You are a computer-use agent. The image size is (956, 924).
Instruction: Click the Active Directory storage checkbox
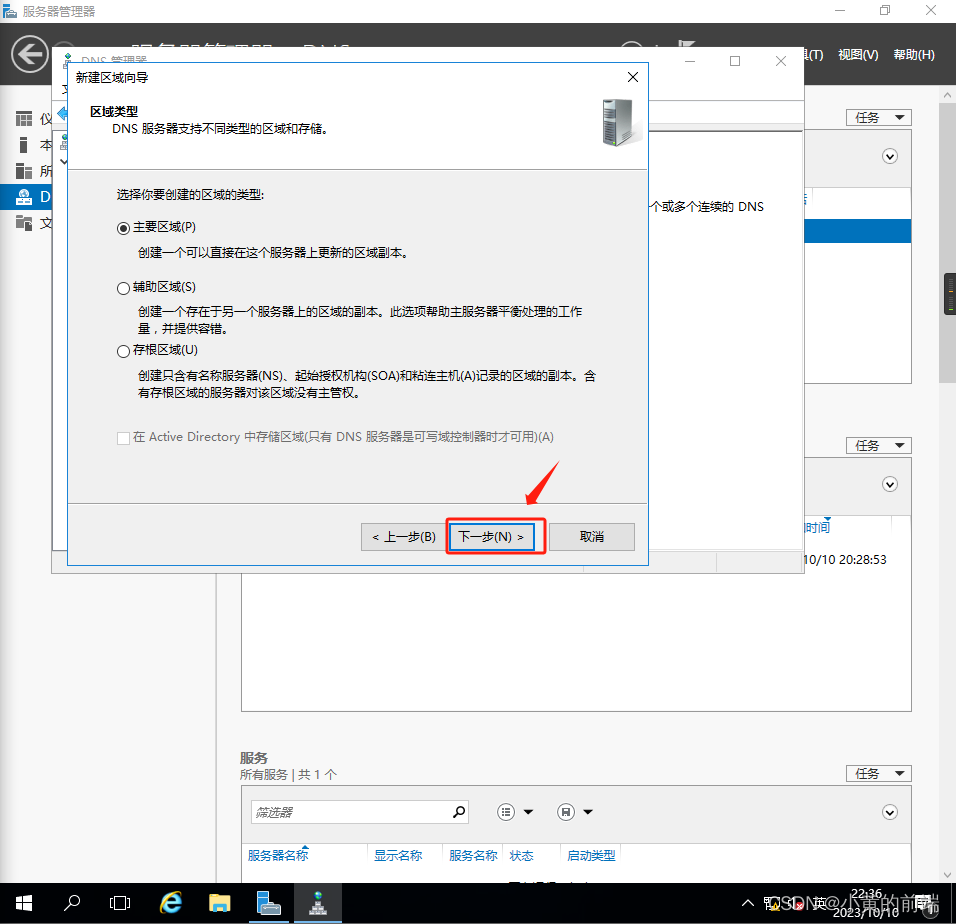pyautogui.click(x=123, y=438)
